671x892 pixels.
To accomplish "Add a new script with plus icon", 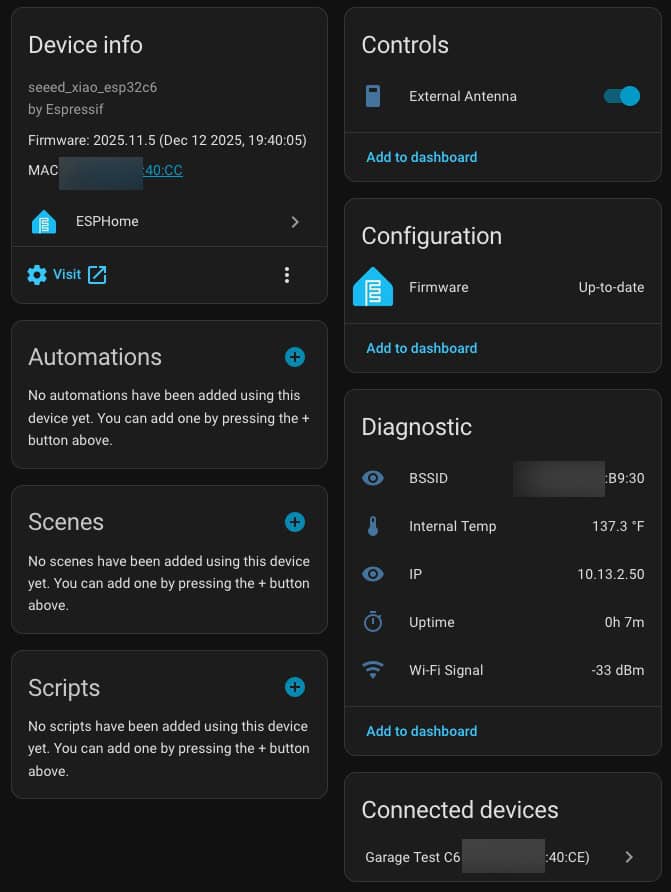I will click(x=295, y=687).
